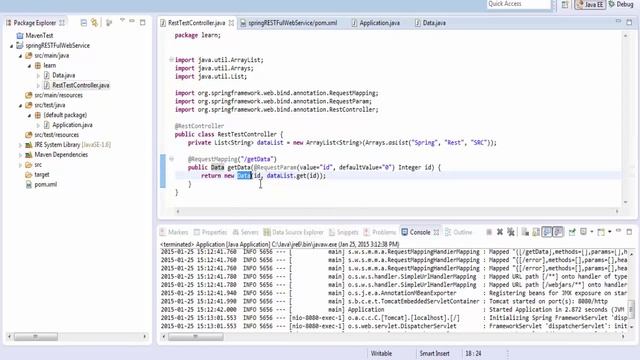Select src/main/resources folder
This screenshot has width=640, height=360.
click(x=58, y=95)
